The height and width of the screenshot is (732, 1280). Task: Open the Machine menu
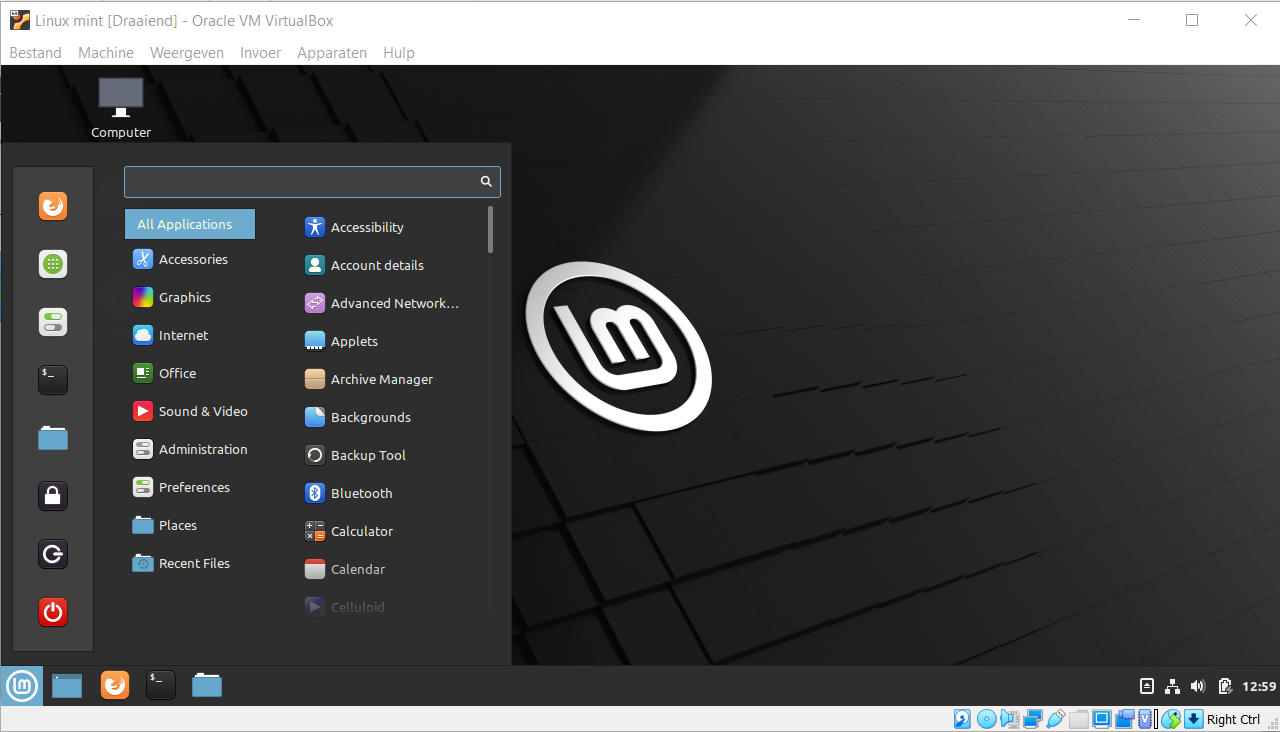tap(105, 52)
